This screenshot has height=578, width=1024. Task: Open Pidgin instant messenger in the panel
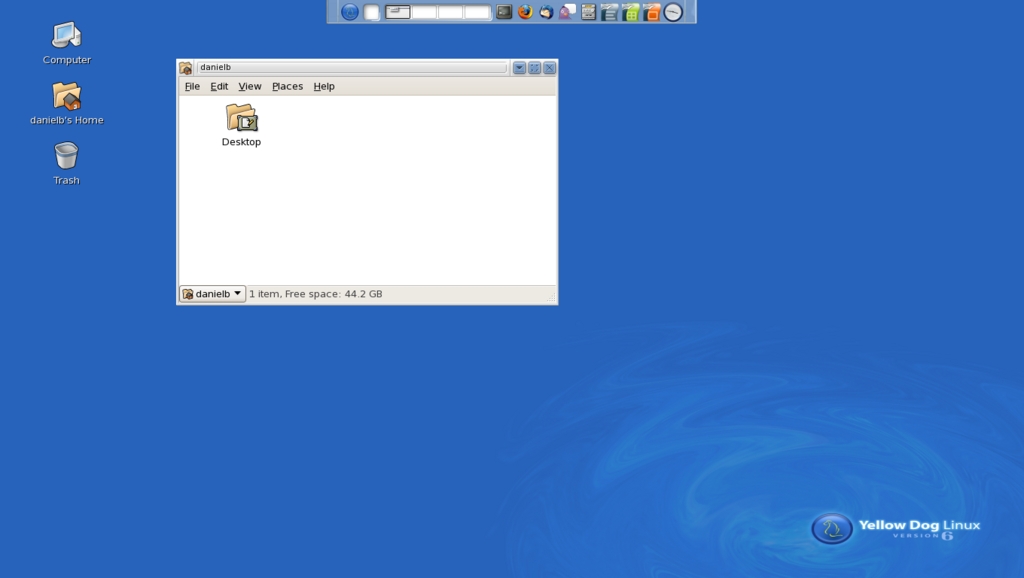pos(567,12)
